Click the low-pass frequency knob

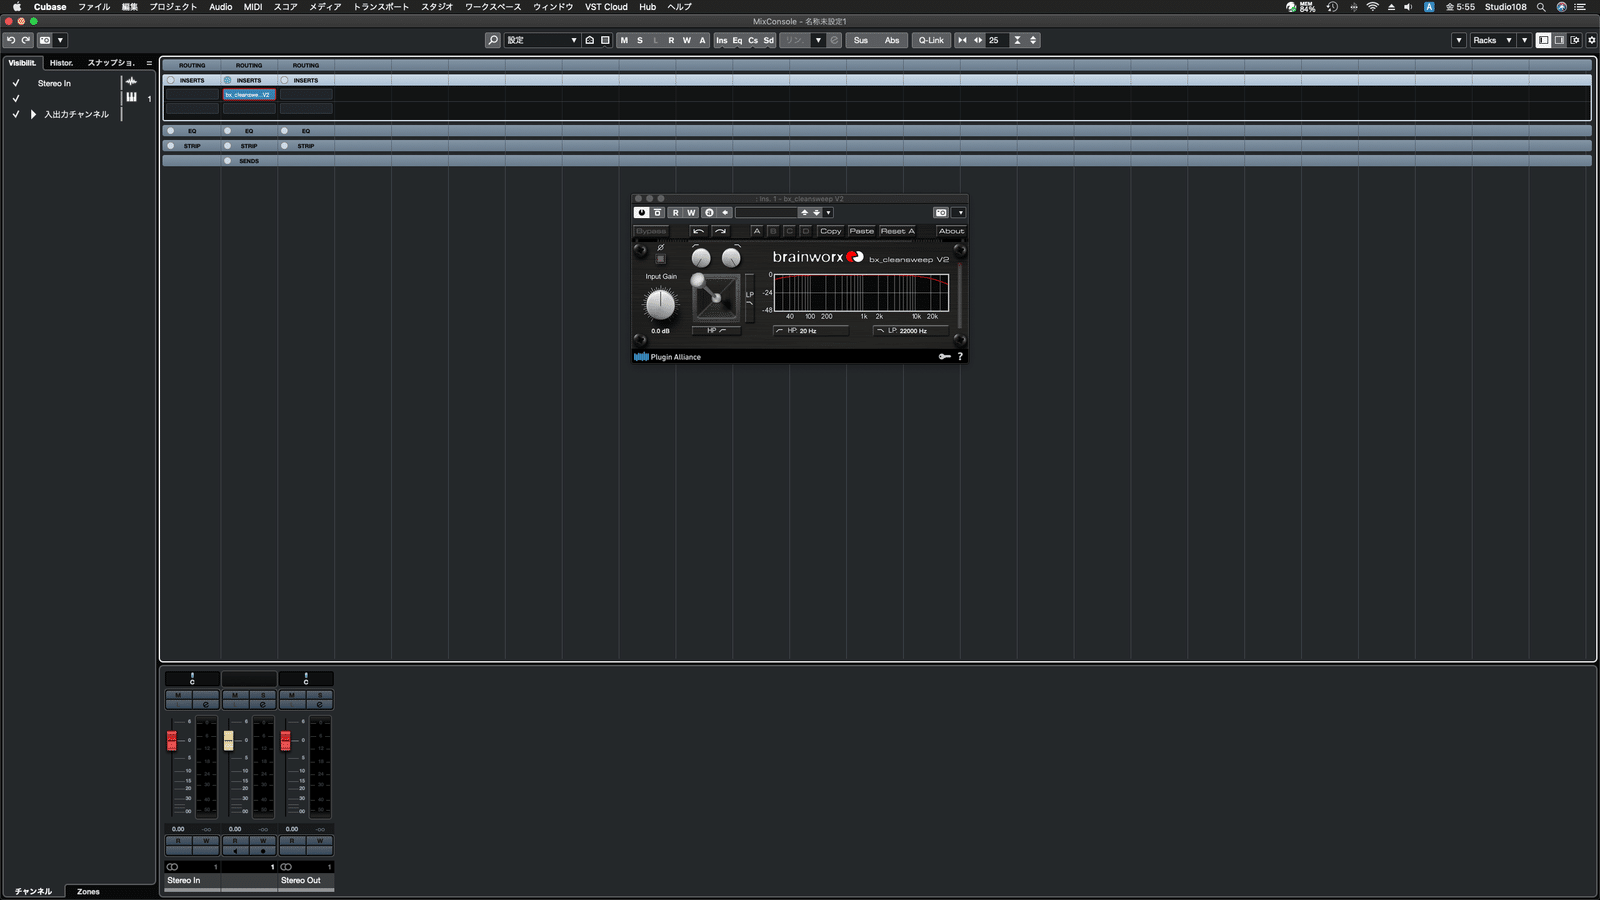pos(731,258)
